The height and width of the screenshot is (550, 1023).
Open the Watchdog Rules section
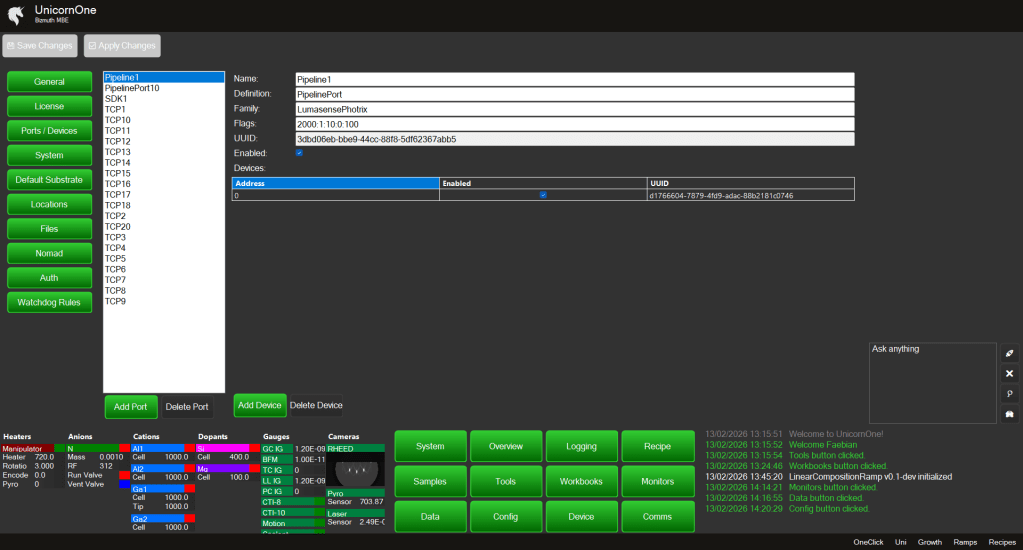click(49, 302)
